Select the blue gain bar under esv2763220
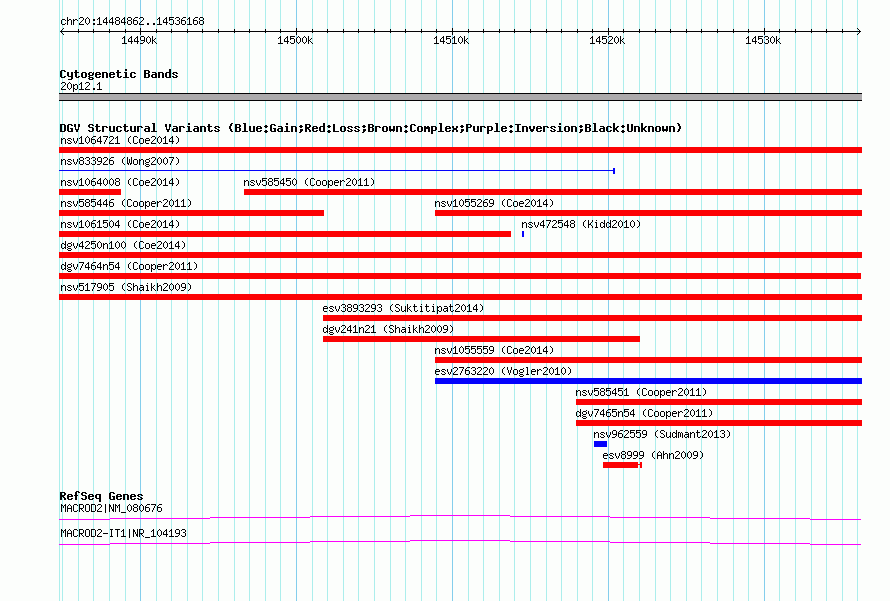 pyautogui.click(x=648, y=381)
